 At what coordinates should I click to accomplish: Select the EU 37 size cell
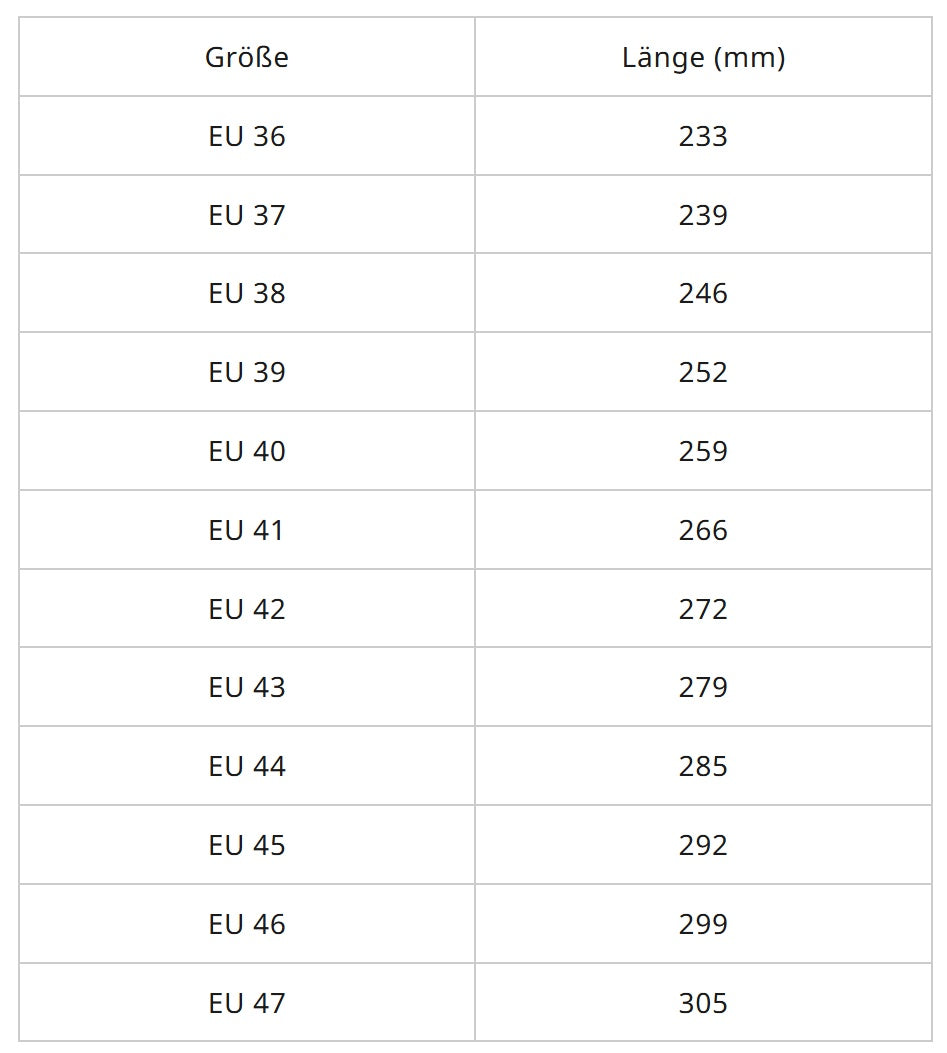(247, 215)
